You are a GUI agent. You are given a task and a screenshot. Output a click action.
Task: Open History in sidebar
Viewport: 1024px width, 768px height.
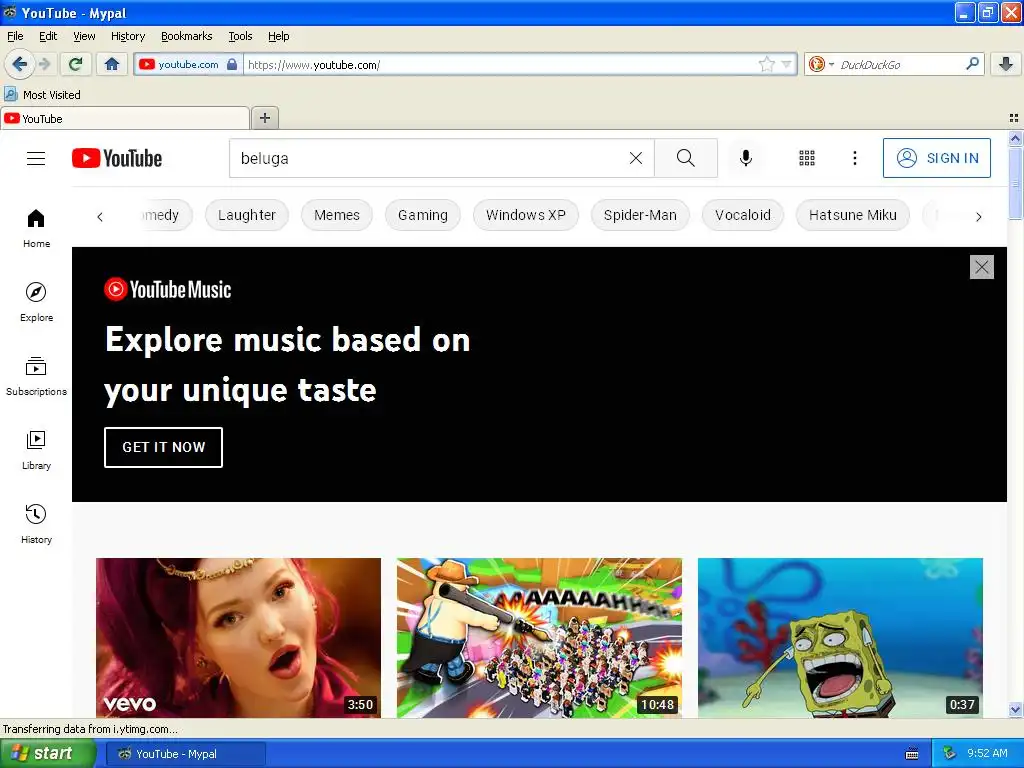(x=36, y=524)
